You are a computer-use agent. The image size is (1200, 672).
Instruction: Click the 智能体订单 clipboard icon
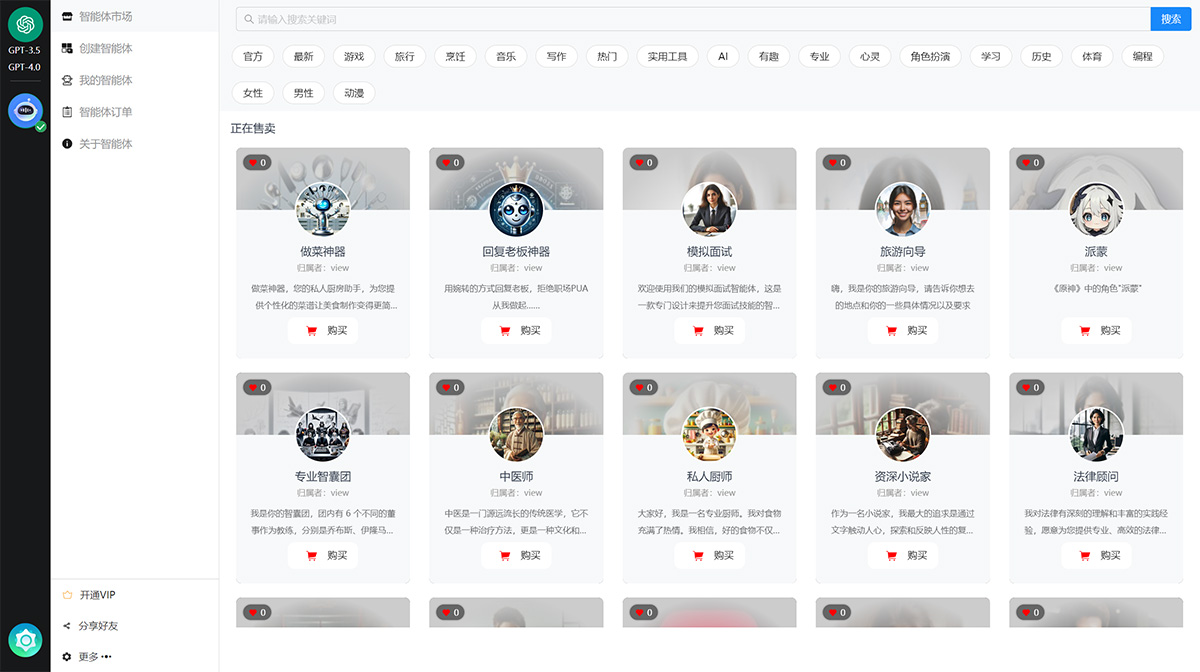coord(67,112)
